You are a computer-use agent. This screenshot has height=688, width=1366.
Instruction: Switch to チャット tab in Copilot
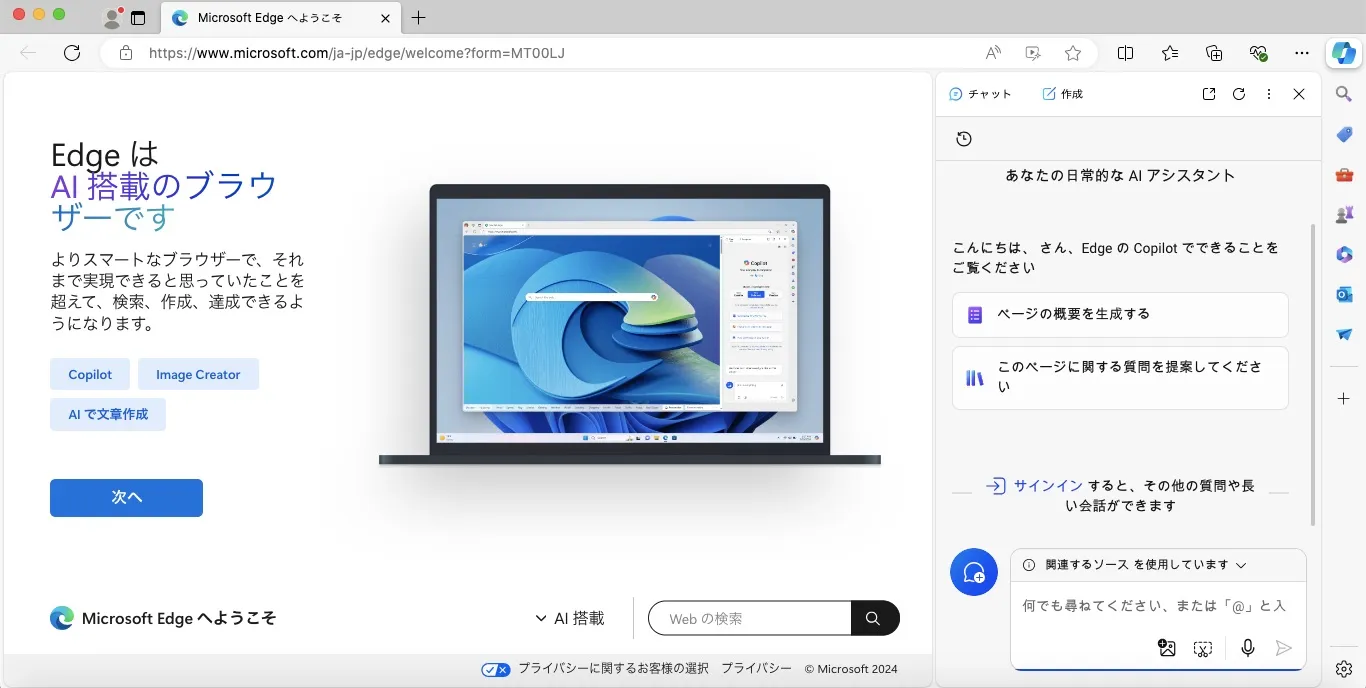980,94
